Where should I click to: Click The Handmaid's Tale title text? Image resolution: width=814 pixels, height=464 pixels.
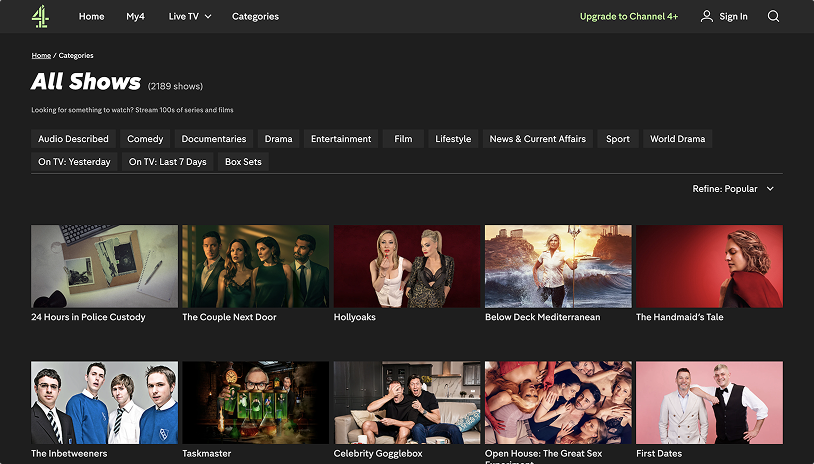(680, 317)
